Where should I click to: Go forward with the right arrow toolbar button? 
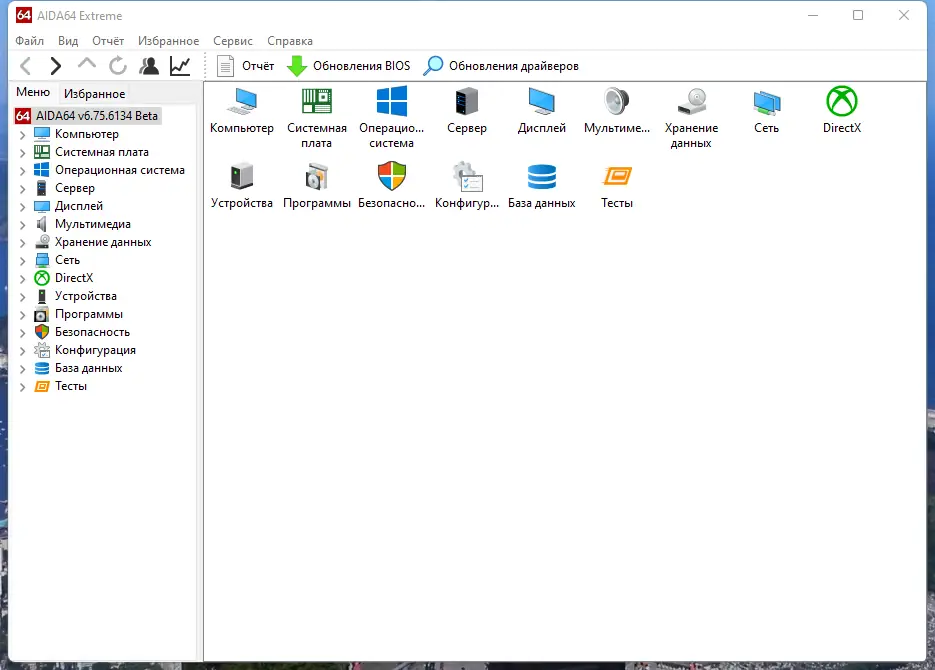coord(55,66)
